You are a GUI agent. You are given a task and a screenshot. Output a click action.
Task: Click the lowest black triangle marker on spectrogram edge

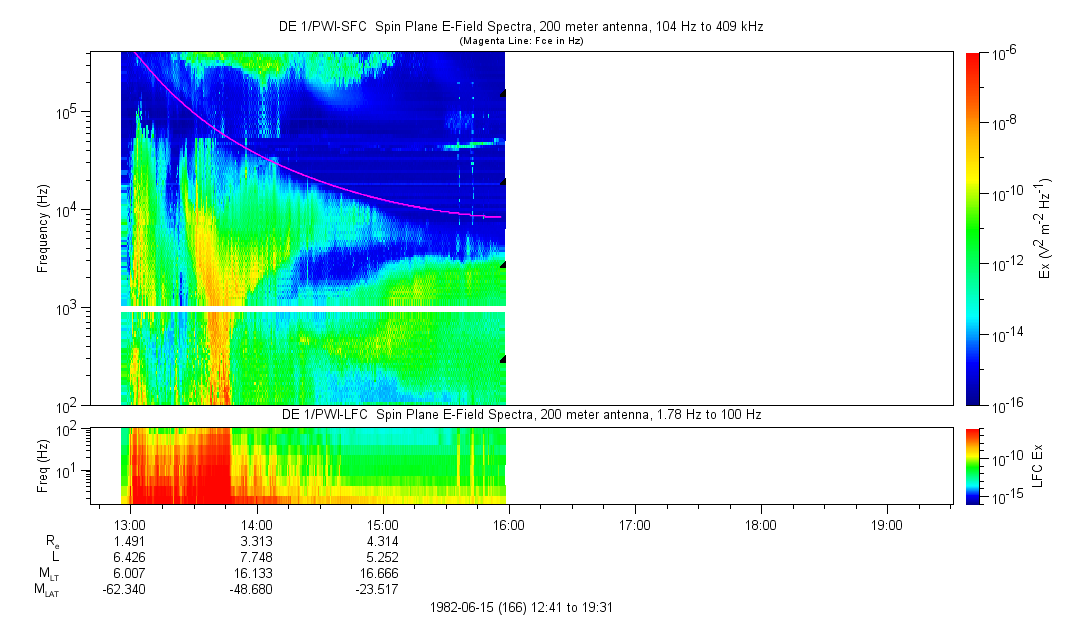pyautogui.click(x=503, y=358)
